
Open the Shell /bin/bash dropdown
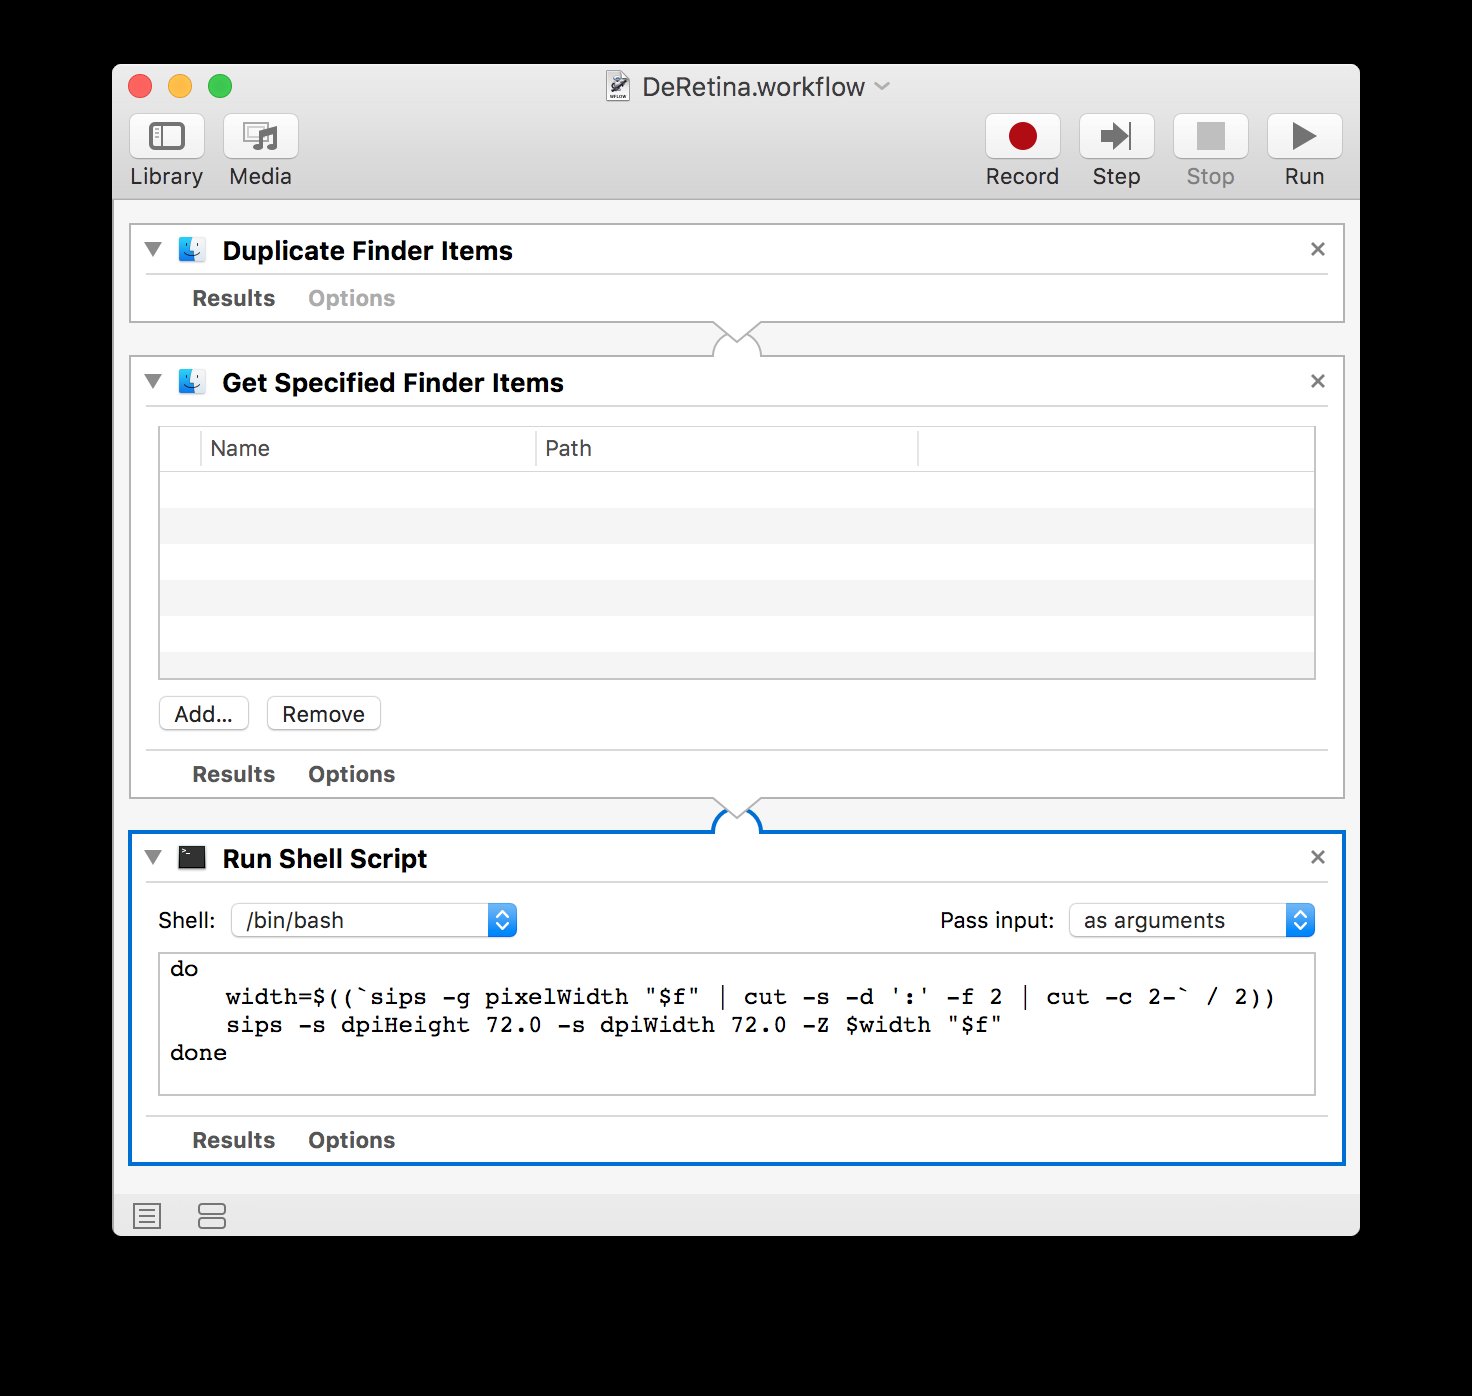coord(374,920)
